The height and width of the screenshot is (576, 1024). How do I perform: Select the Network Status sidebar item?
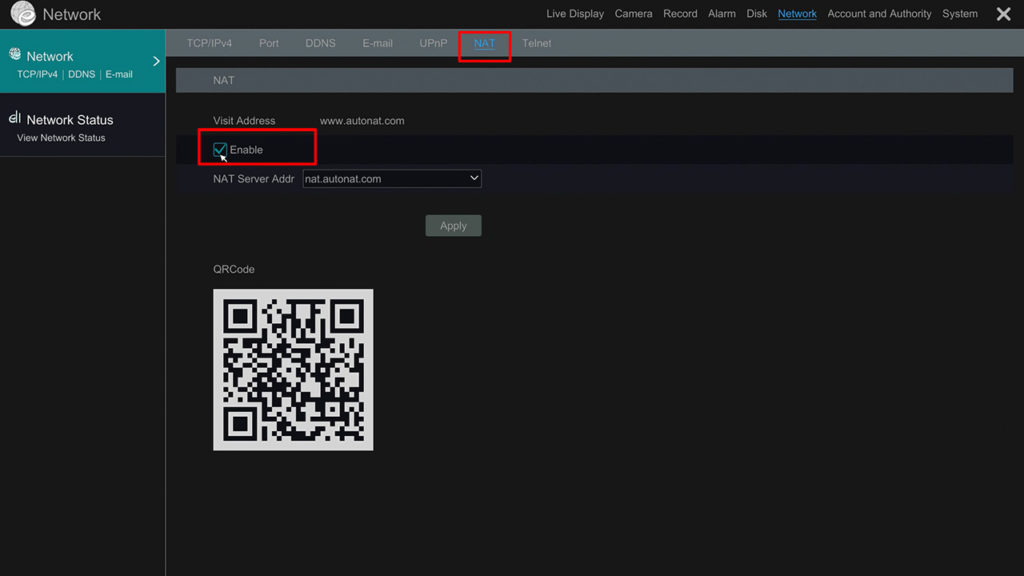click(82, 125)
